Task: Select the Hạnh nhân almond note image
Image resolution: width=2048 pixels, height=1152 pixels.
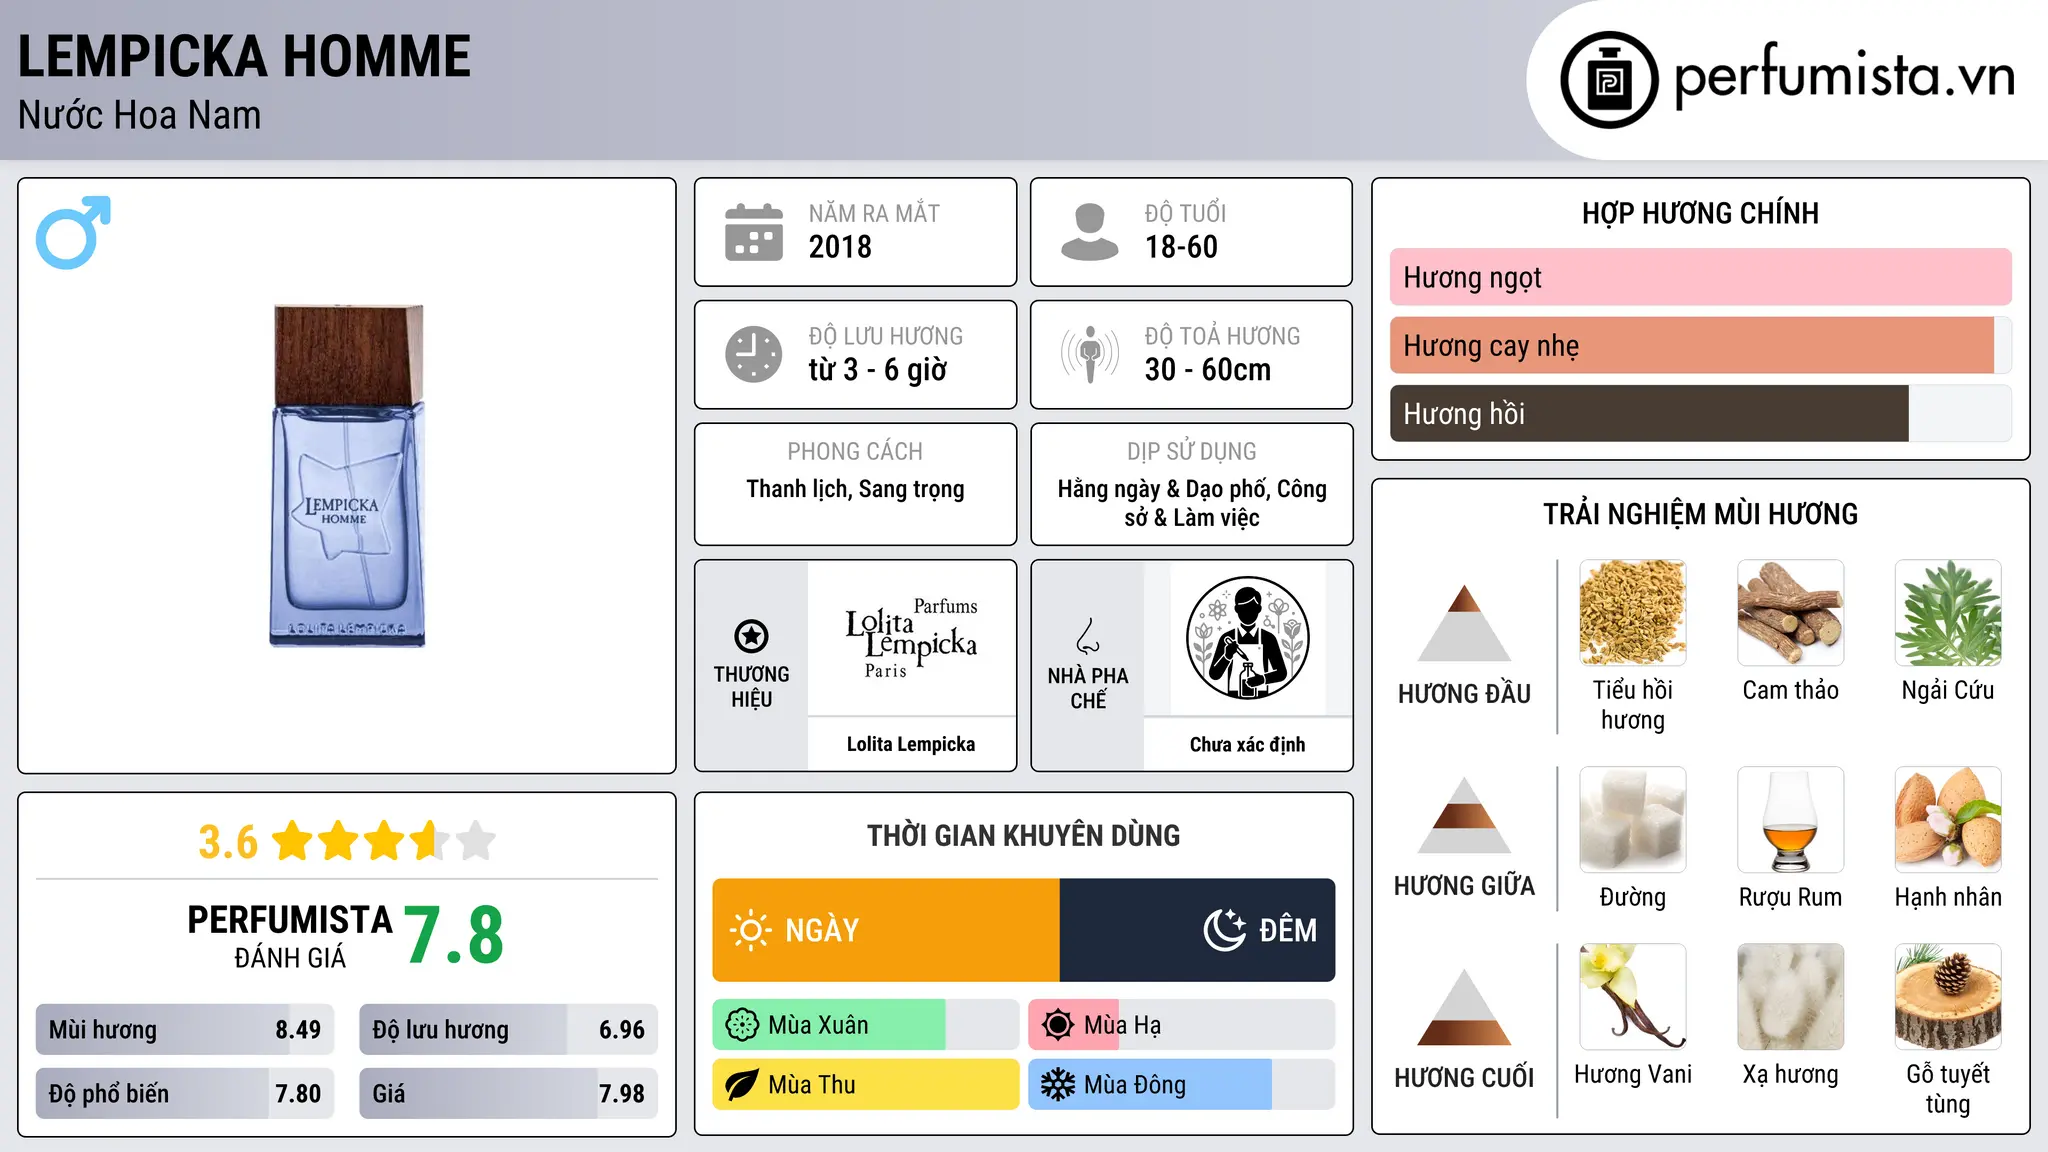Action: tap(1948, 820)
